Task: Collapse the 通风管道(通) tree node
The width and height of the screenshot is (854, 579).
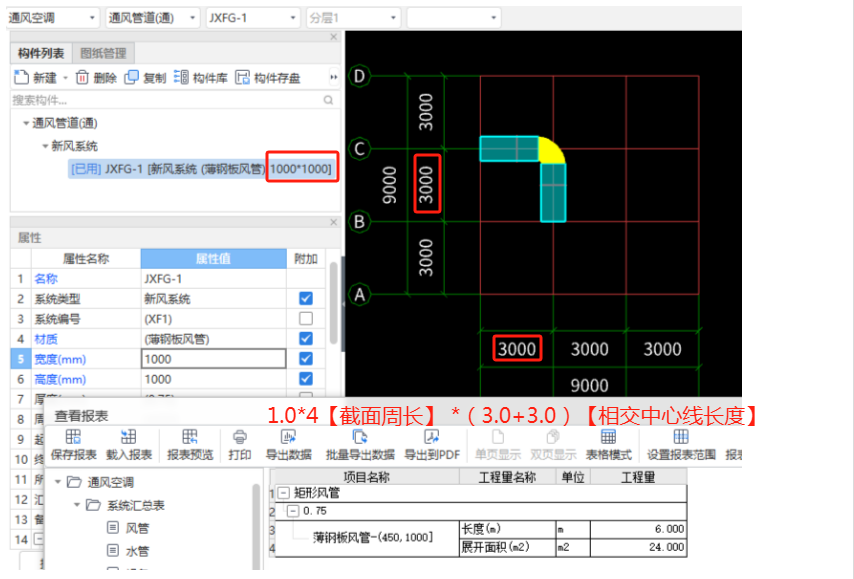Action: 26,123
